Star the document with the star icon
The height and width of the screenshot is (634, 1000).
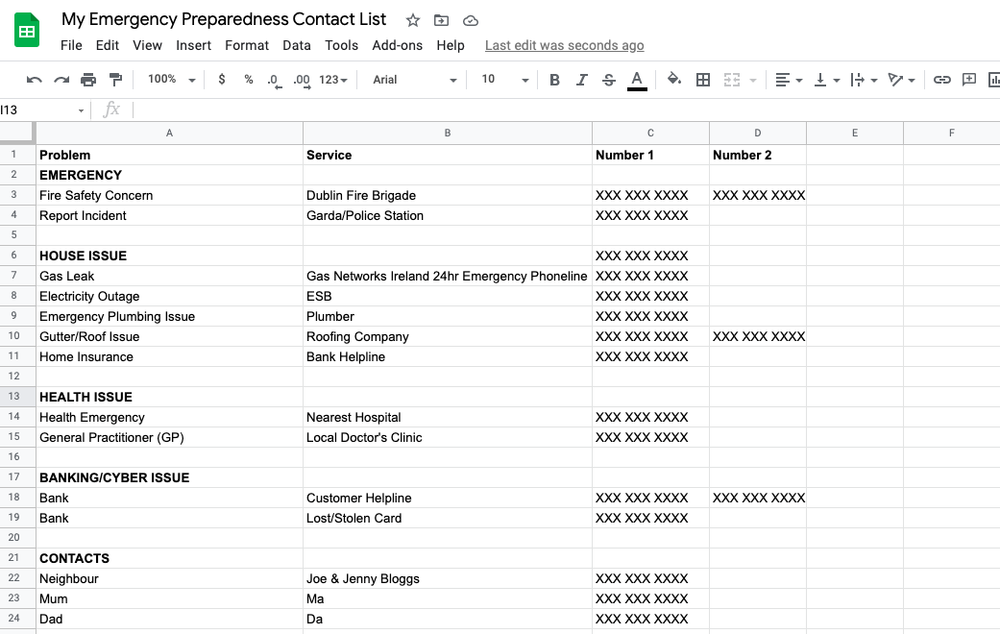[x=413, y=20]
